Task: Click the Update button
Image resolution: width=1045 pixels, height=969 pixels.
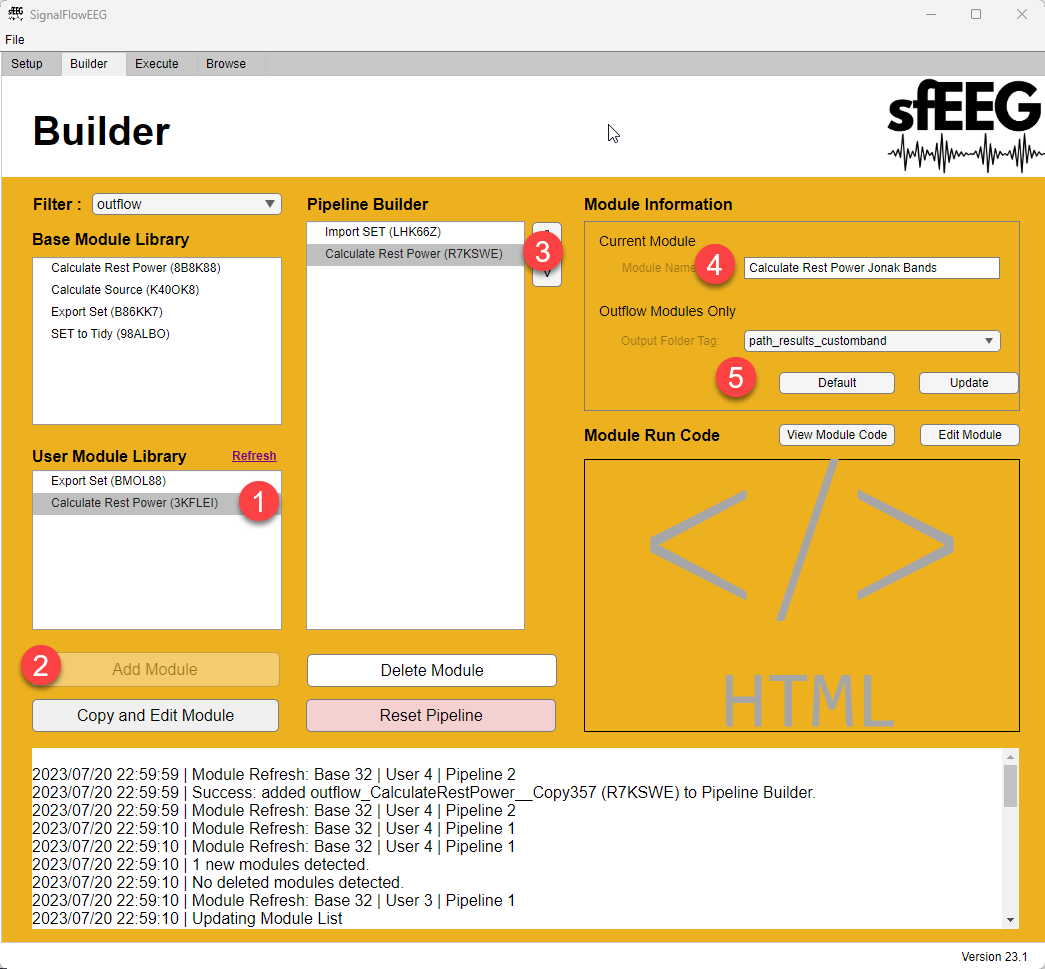Action: point(968,382)
